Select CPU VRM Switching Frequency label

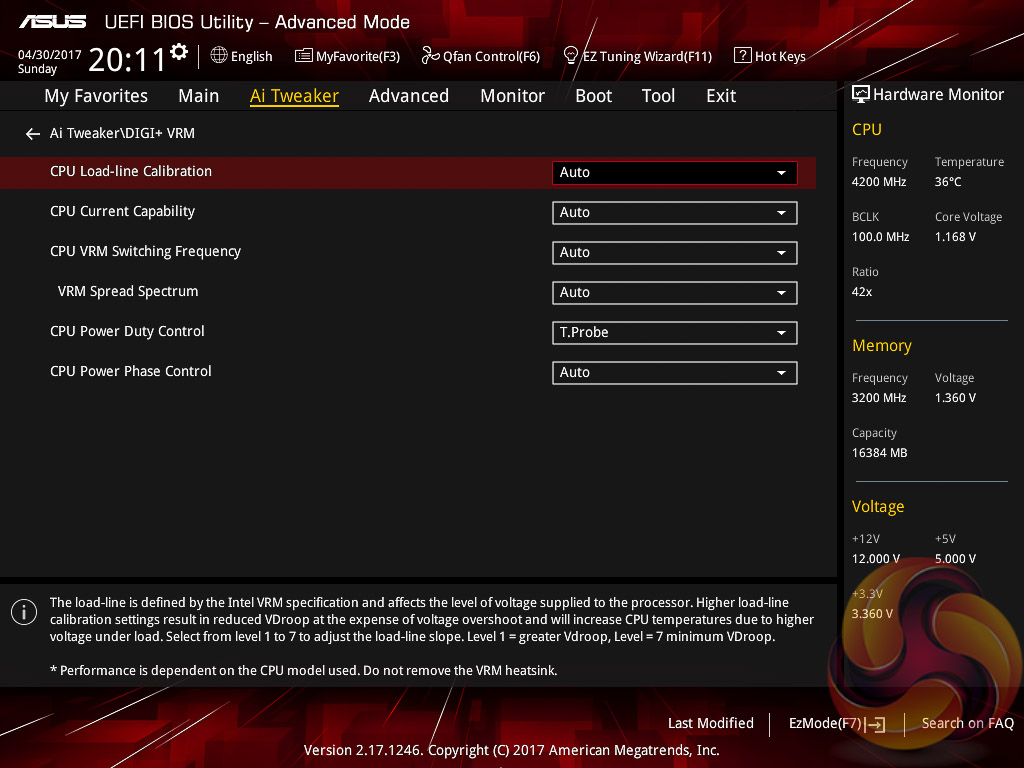click(x=145, y=251)
